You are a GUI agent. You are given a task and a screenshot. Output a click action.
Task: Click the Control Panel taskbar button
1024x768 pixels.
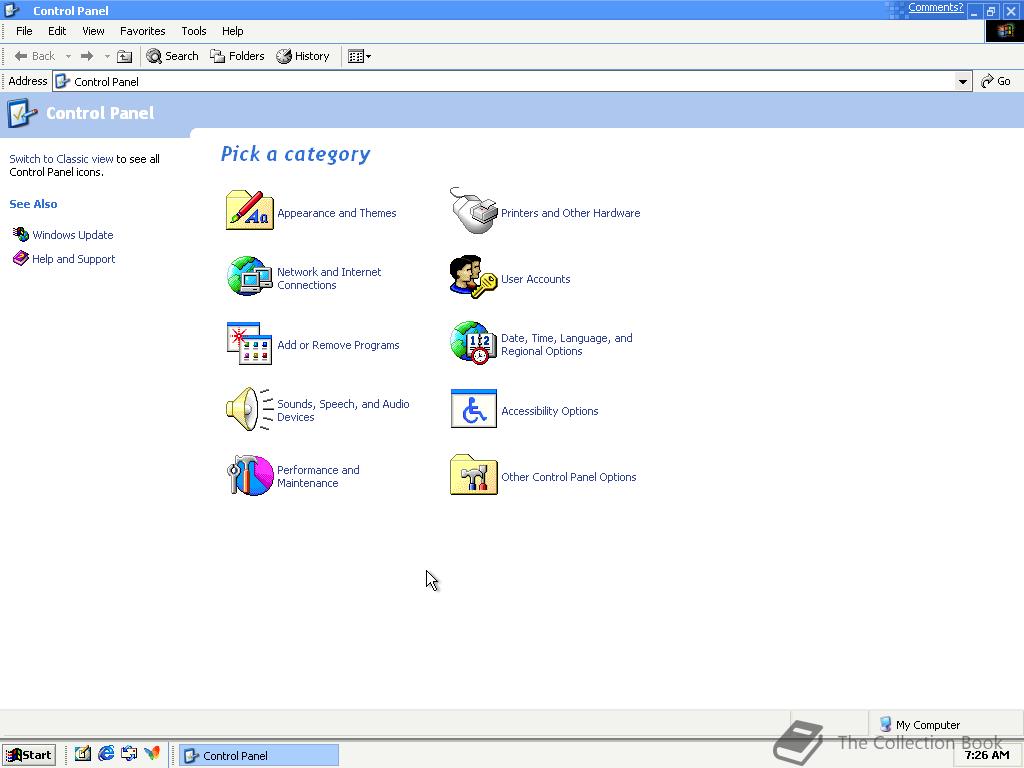click(259, 756)
